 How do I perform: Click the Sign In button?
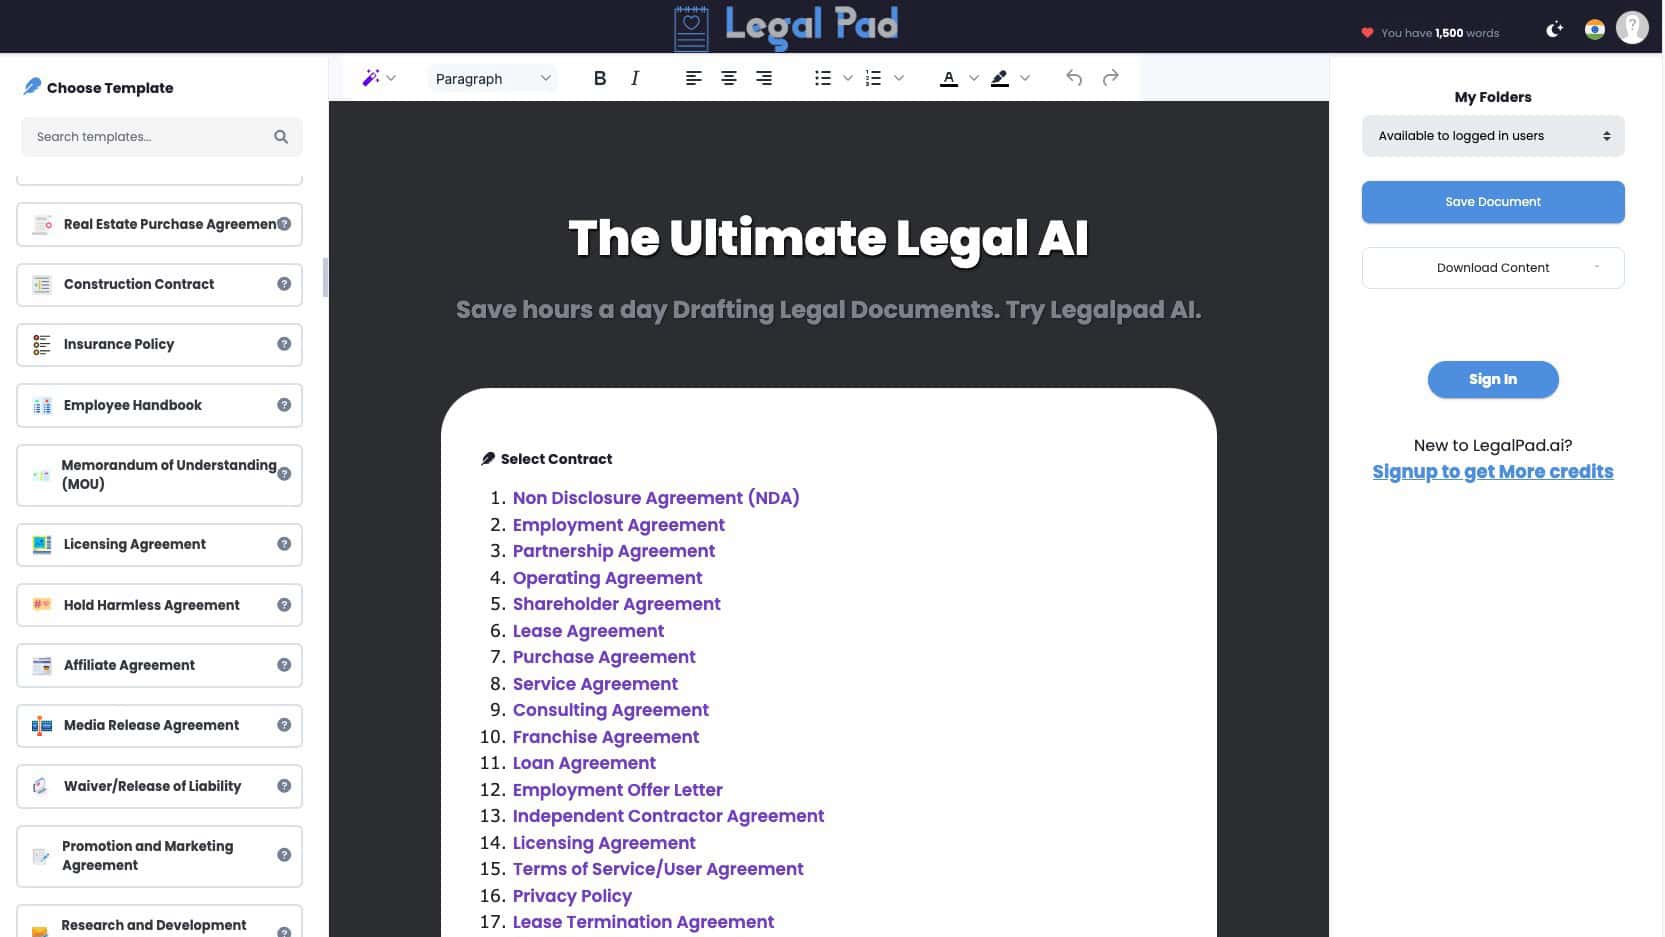[x=1492, y=379]
